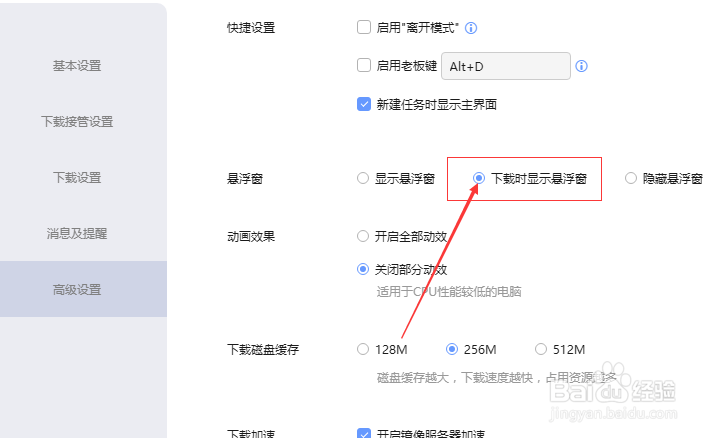Screen dimensions: 716x438
Task: Click the Alt+D boss key input field
Action: 506,66
